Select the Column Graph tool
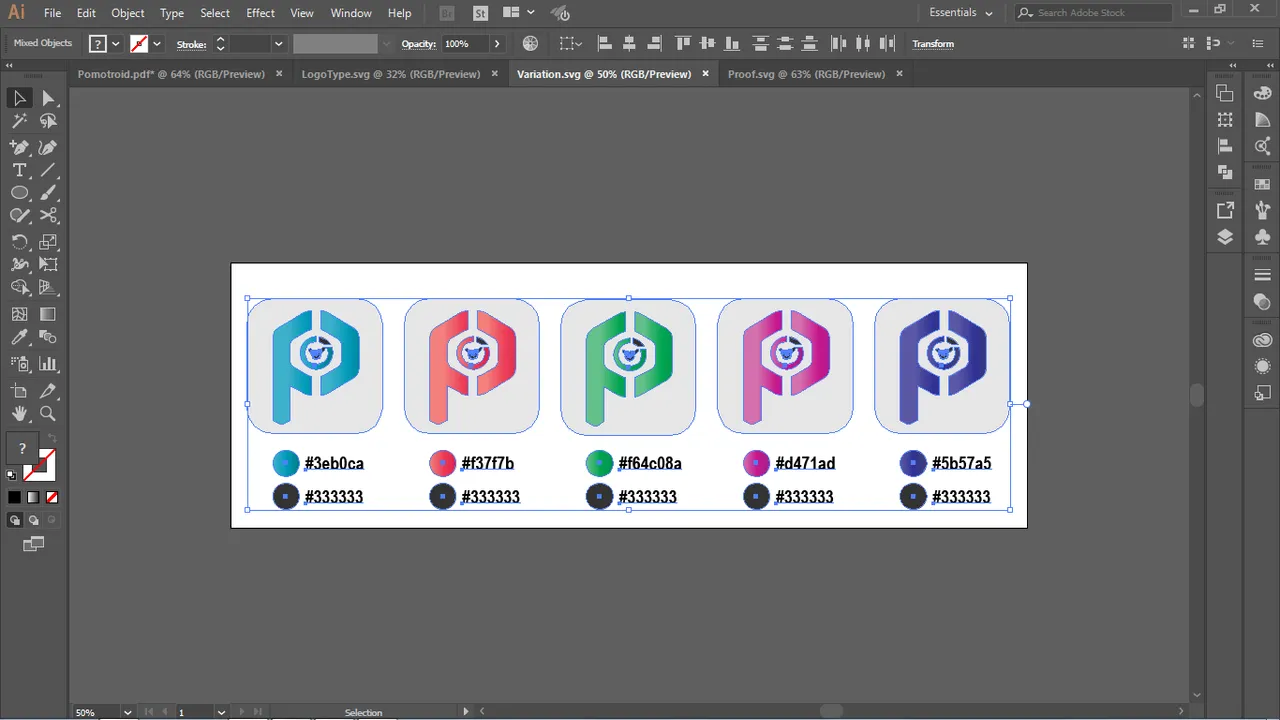 pyautogui.click(x=48, y=364)
